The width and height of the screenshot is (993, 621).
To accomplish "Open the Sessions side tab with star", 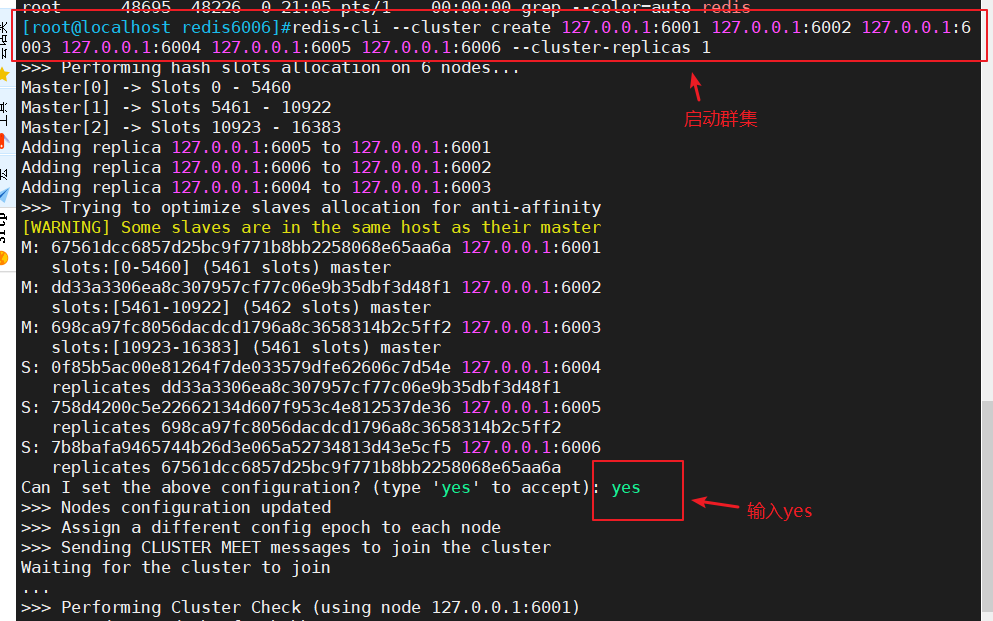I will [4, 52].
